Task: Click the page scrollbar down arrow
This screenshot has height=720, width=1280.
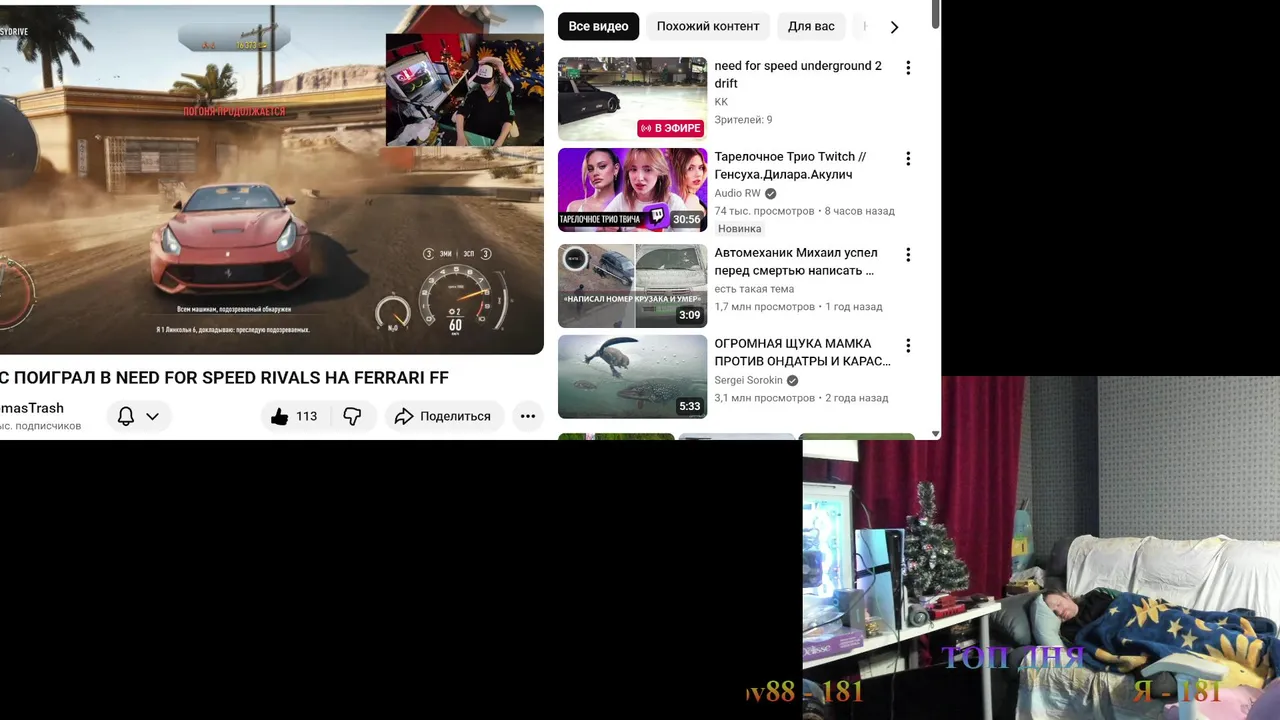Action: pyautogui.click(x=935, y=434)
